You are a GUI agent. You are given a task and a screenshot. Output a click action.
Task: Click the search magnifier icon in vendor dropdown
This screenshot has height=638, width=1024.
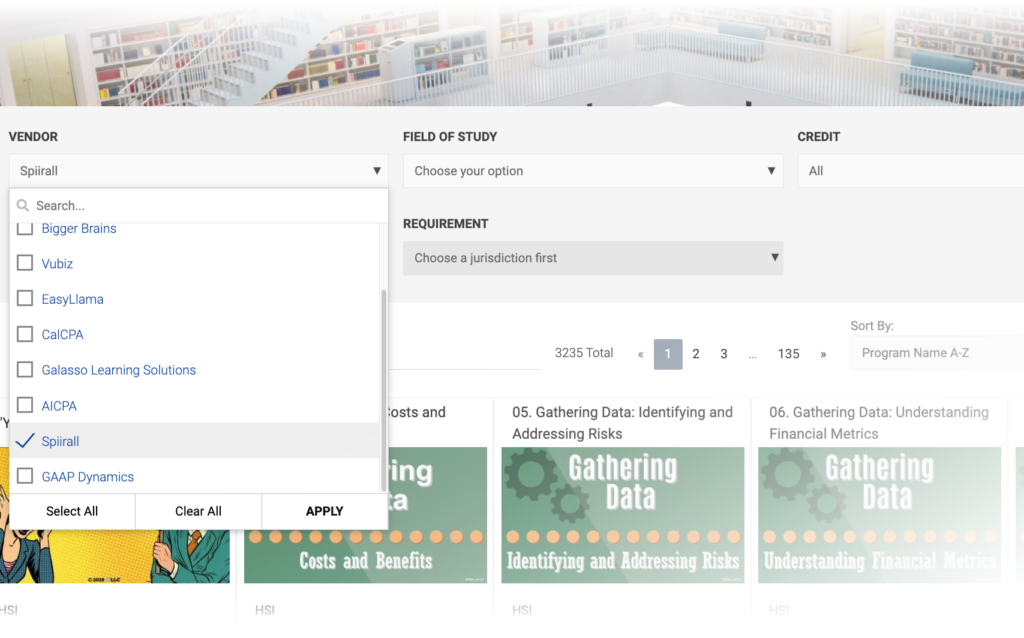coord(23,206)
